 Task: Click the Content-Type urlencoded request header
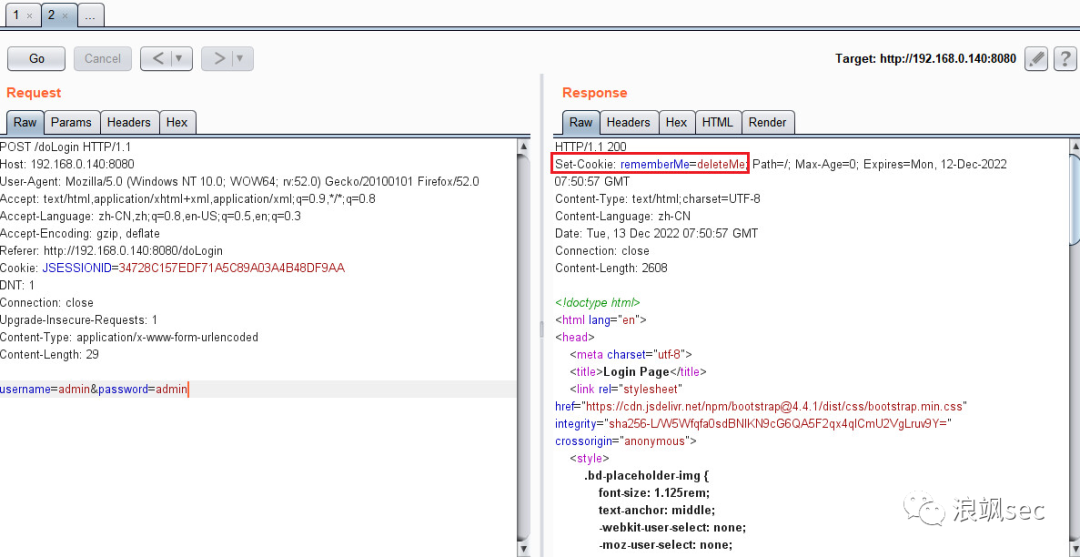pos(129,337)
